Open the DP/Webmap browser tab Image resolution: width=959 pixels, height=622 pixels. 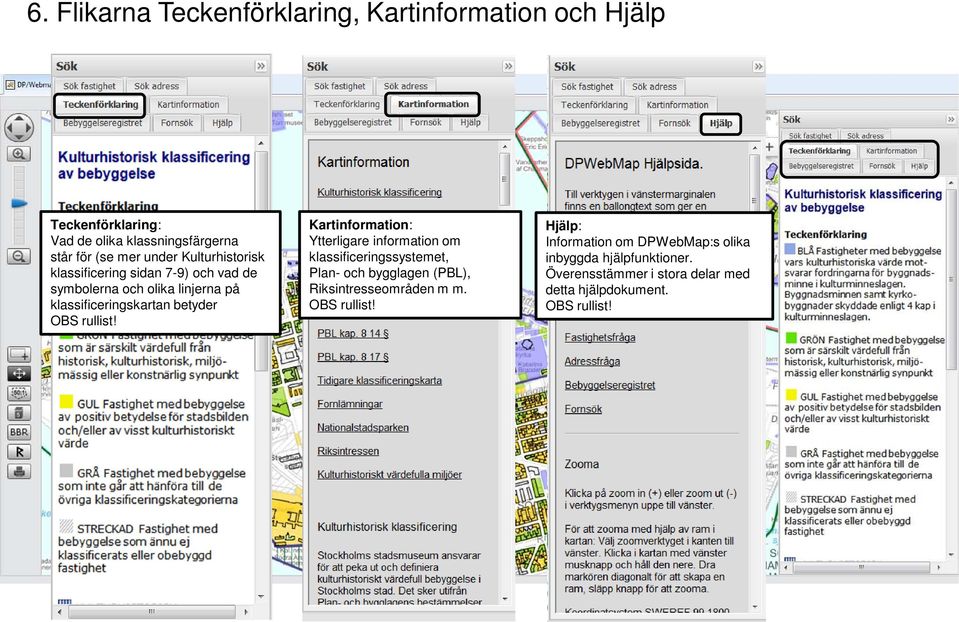28,84
